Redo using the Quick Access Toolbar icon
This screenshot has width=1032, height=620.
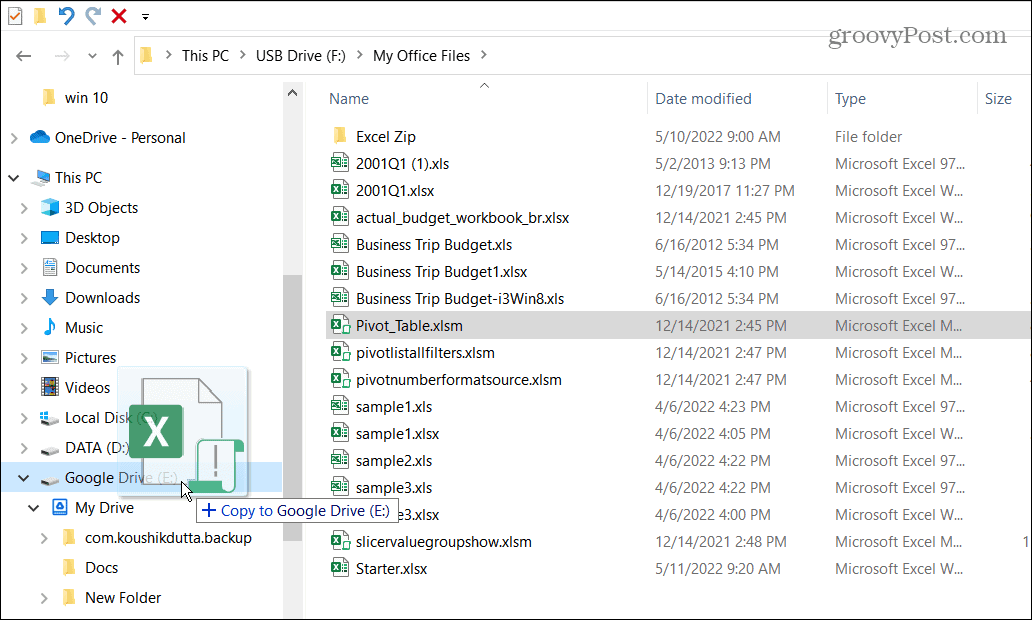point(92,16)
